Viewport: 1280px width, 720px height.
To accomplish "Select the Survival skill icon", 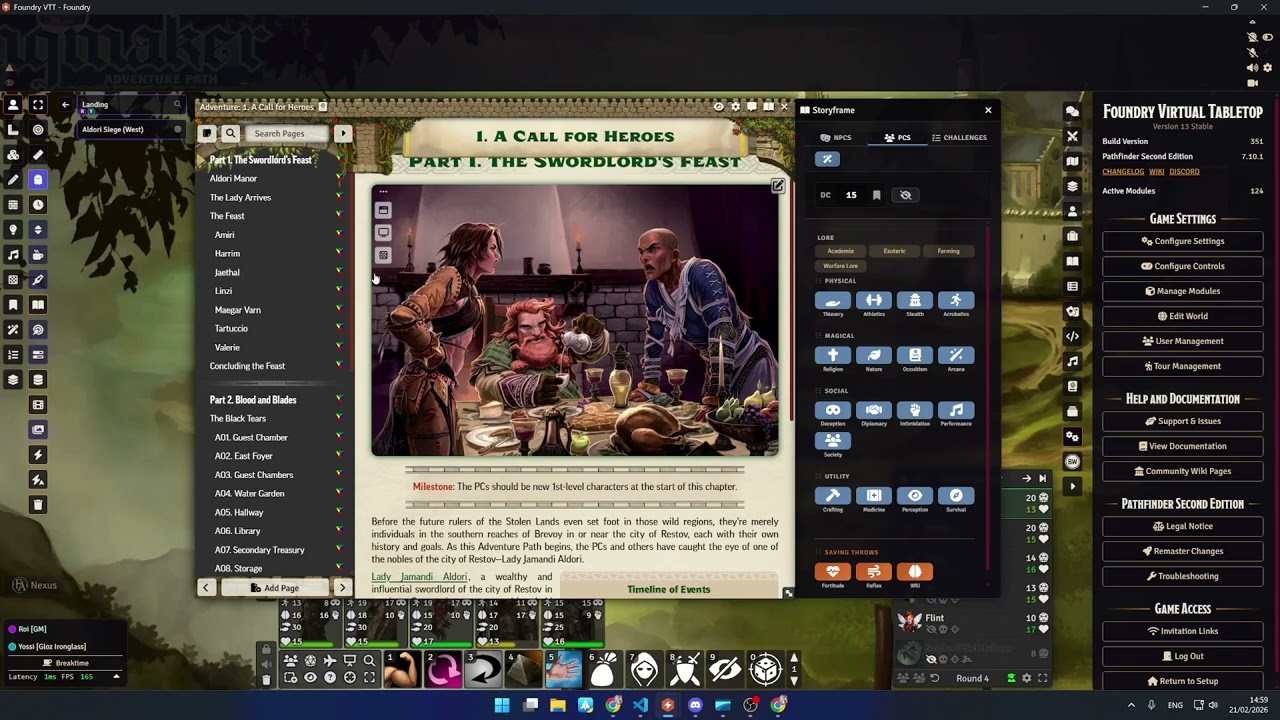I will coord(956,495).
